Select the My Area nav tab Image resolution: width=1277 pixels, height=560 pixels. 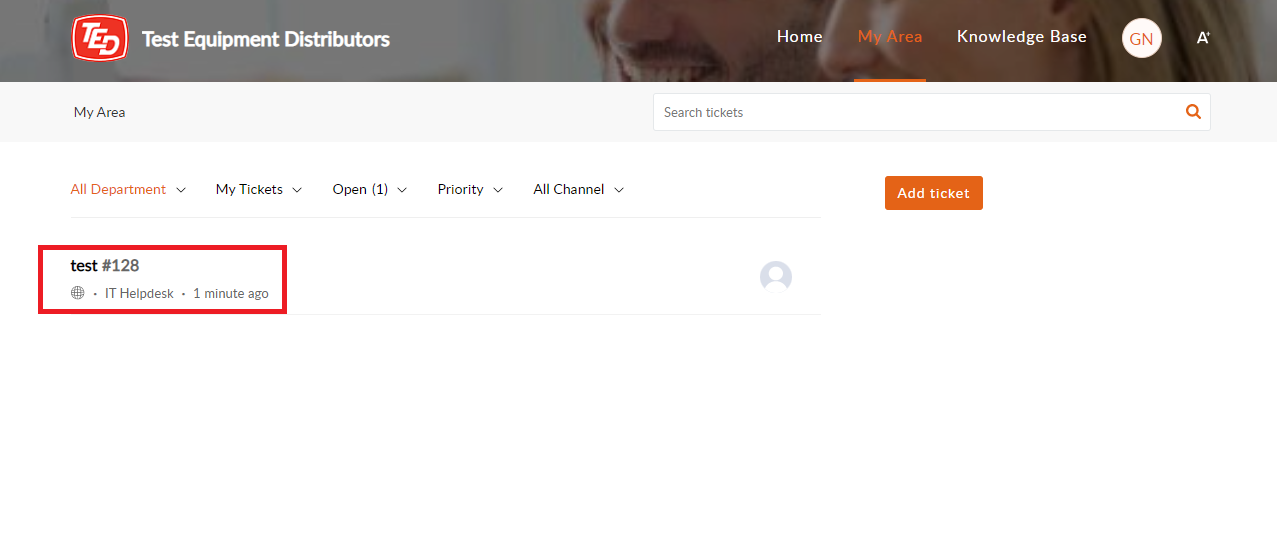(x=890, y=37)
